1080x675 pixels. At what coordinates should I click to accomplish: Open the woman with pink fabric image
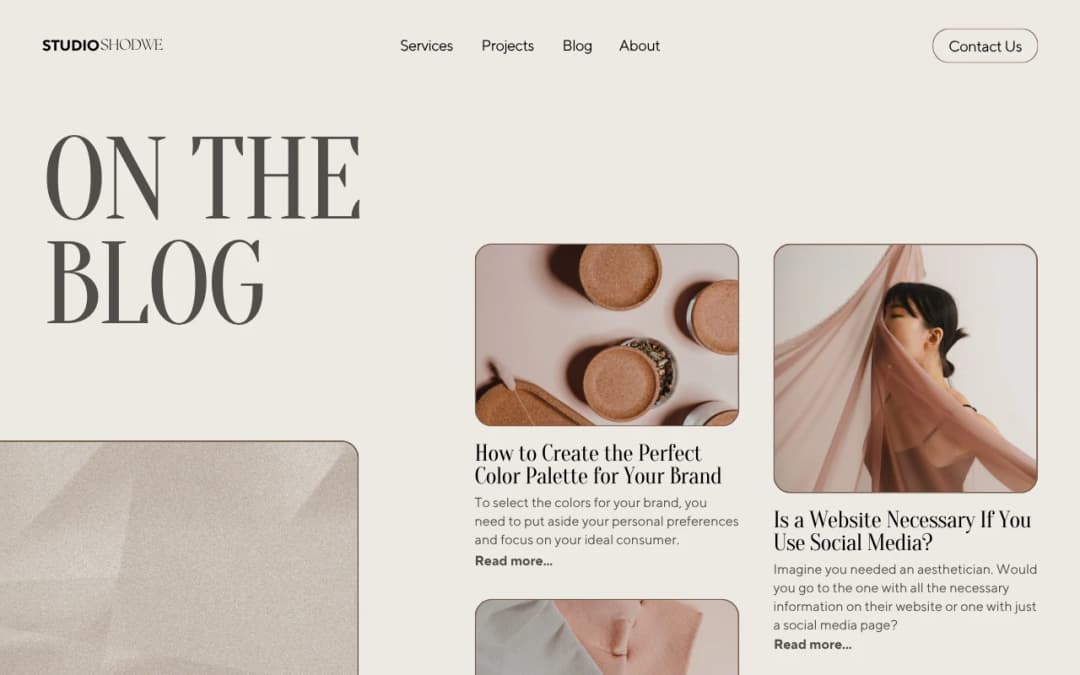(905, 368)
